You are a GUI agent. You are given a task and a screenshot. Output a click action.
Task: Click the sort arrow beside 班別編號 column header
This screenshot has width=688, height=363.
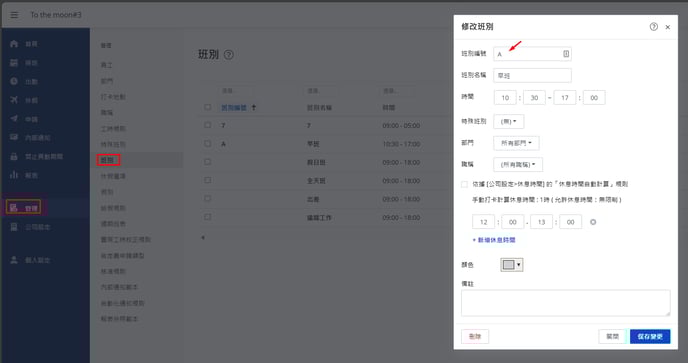[254, 108]
